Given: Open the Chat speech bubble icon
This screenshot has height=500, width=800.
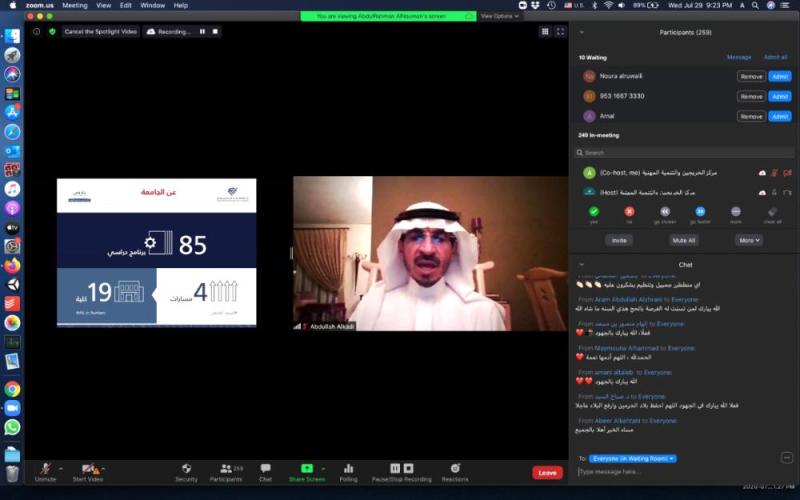Looking at the screenshot, I should click(265, 472).
